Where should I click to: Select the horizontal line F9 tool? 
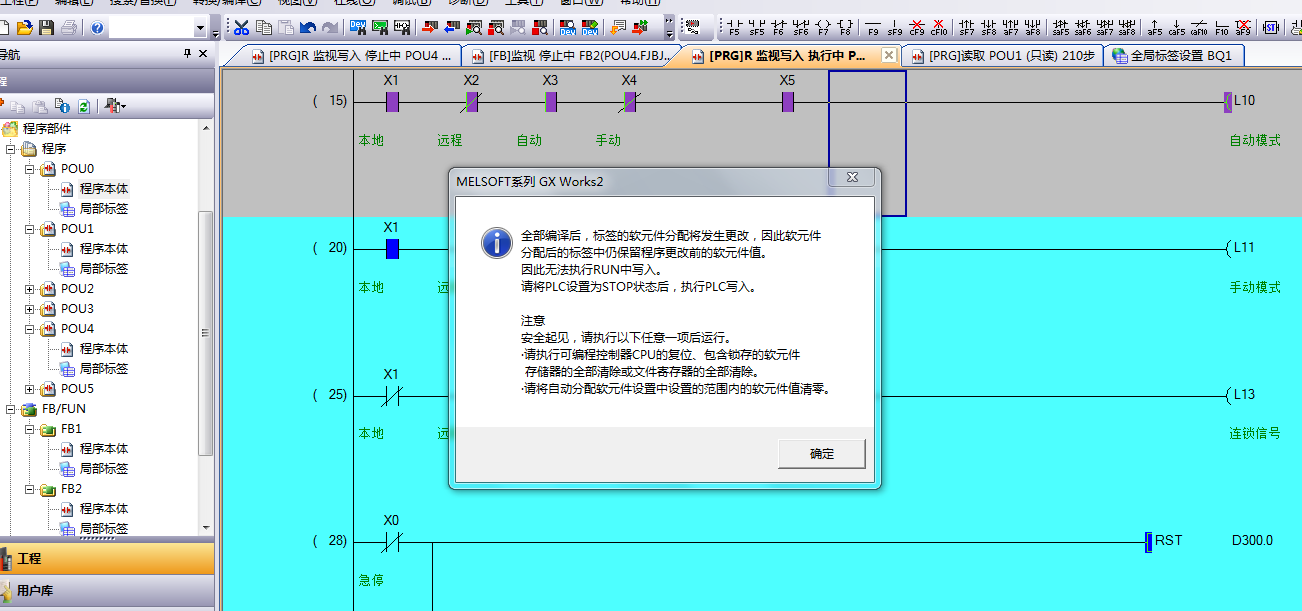872,28
